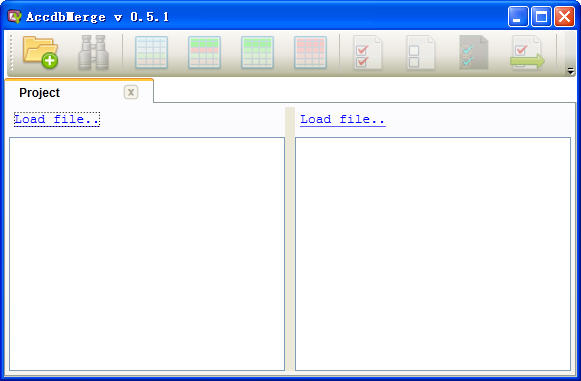Select the red rows table icon
The width and height of the screenshot is (581, 381).
[x=311, y=52]
